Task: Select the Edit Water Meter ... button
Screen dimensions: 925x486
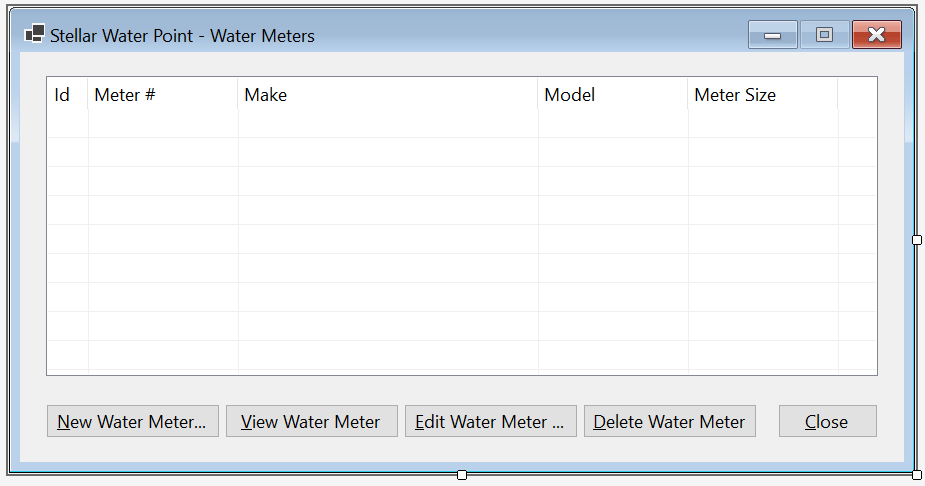Action: coord(490,421)
